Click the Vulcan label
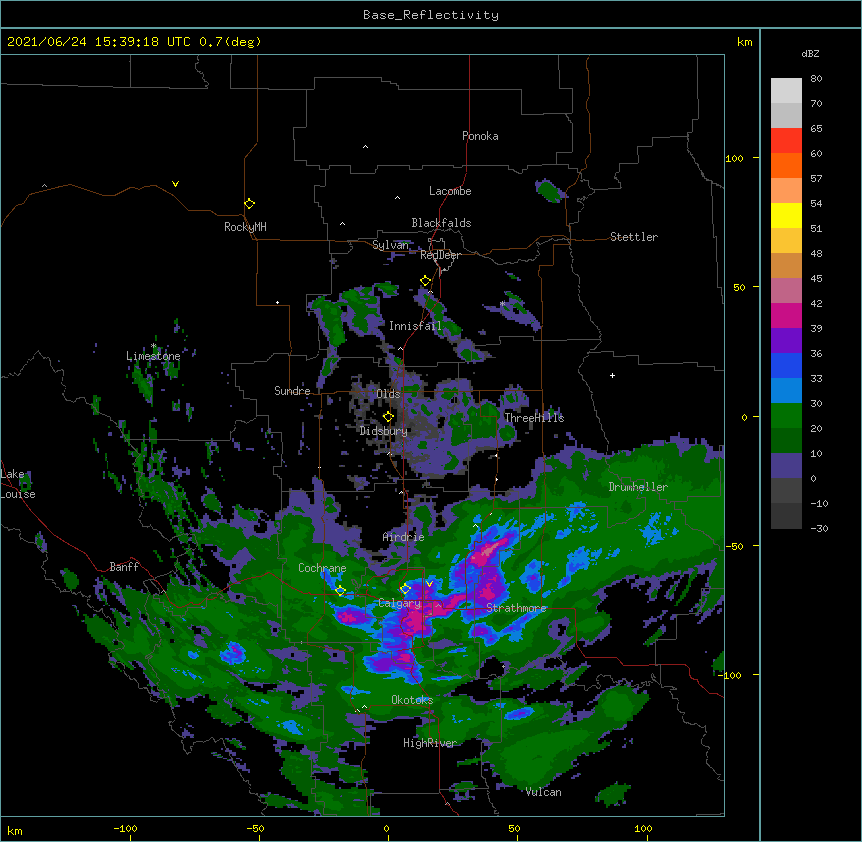The image size is (862, 842). pyautogui.click(x=543, y=792)
